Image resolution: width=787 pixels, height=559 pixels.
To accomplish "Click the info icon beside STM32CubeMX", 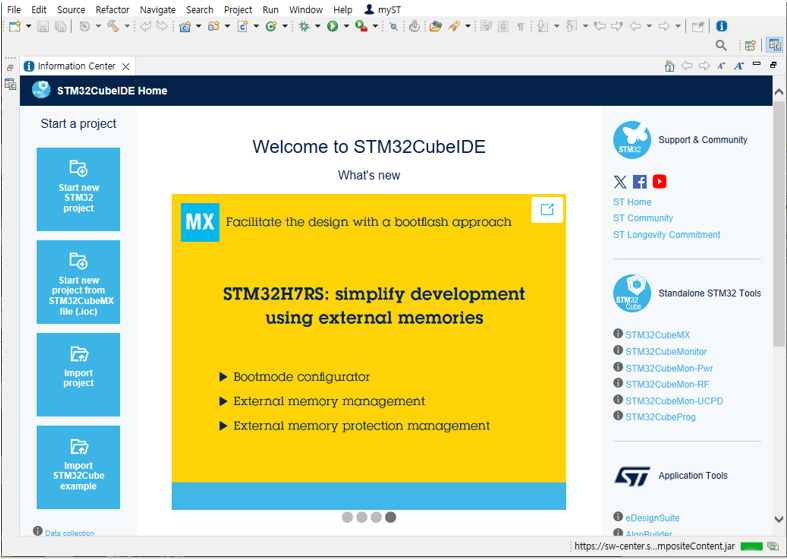I will (x=618, y=334).
